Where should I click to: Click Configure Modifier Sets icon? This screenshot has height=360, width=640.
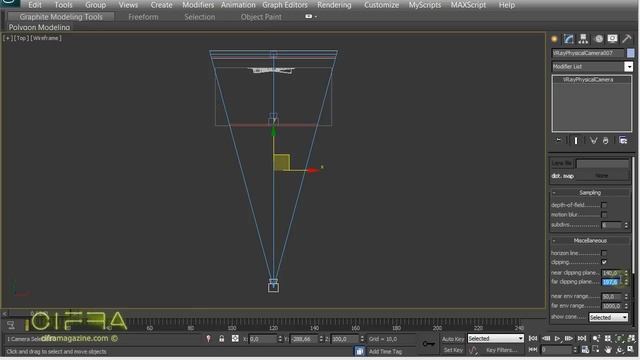[623, 140]
